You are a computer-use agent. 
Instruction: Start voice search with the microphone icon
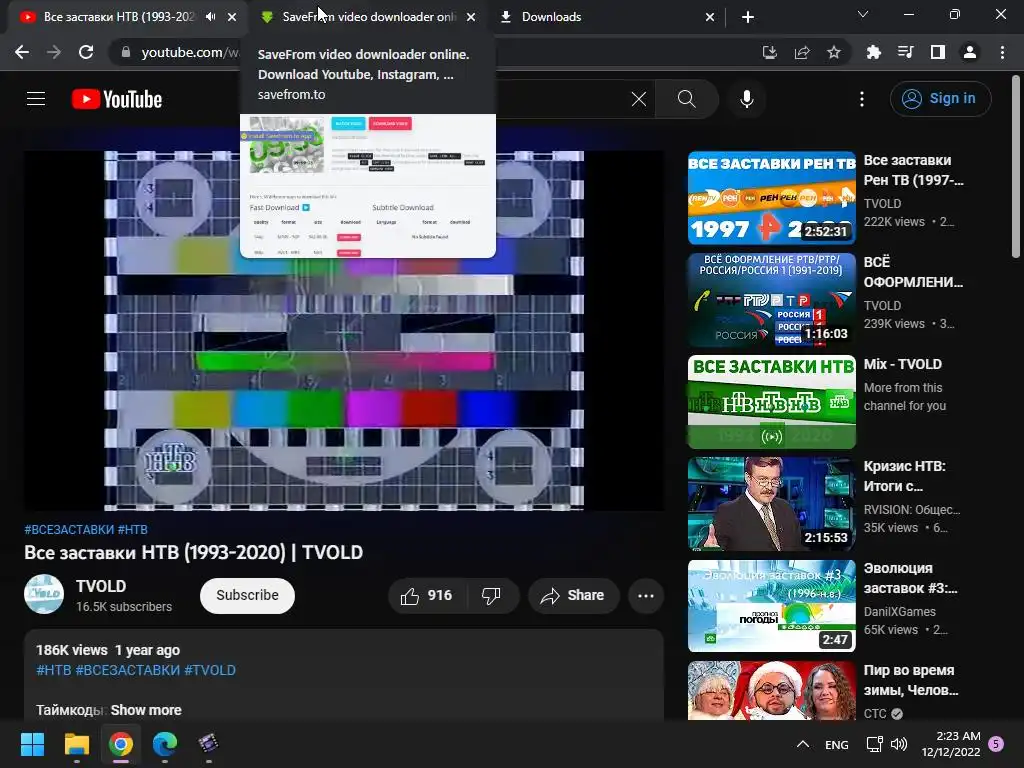746,99
